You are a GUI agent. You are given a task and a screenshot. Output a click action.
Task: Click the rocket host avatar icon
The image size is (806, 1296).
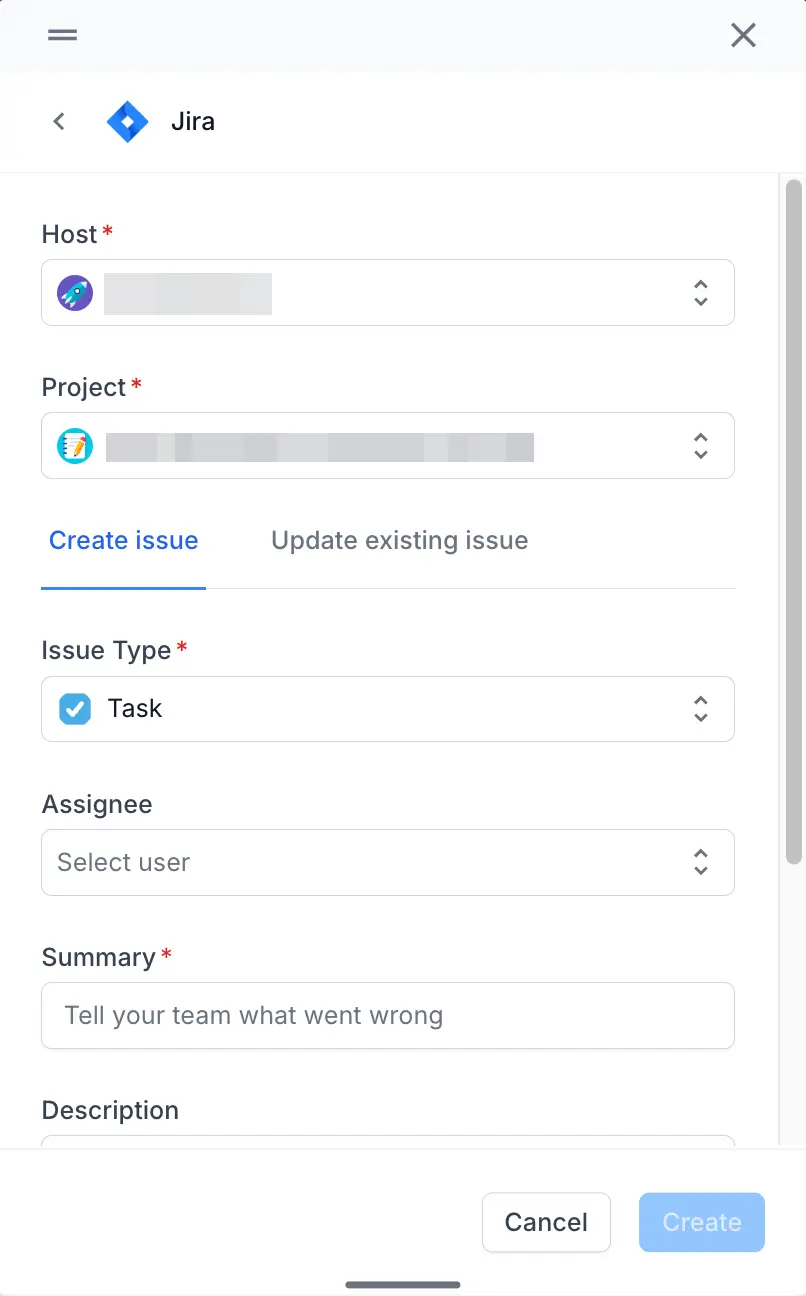pos(75,293)
